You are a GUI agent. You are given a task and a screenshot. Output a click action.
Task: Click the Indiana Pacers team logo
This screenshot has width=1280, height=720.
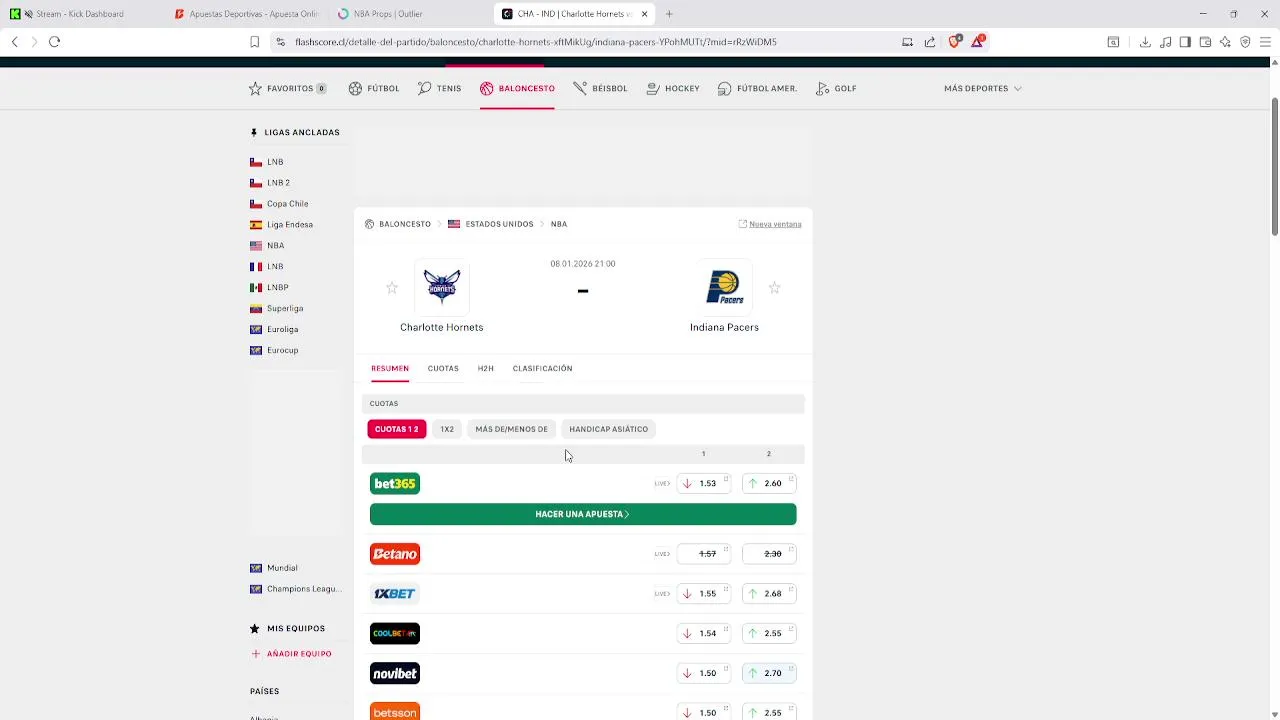[724, 287]
